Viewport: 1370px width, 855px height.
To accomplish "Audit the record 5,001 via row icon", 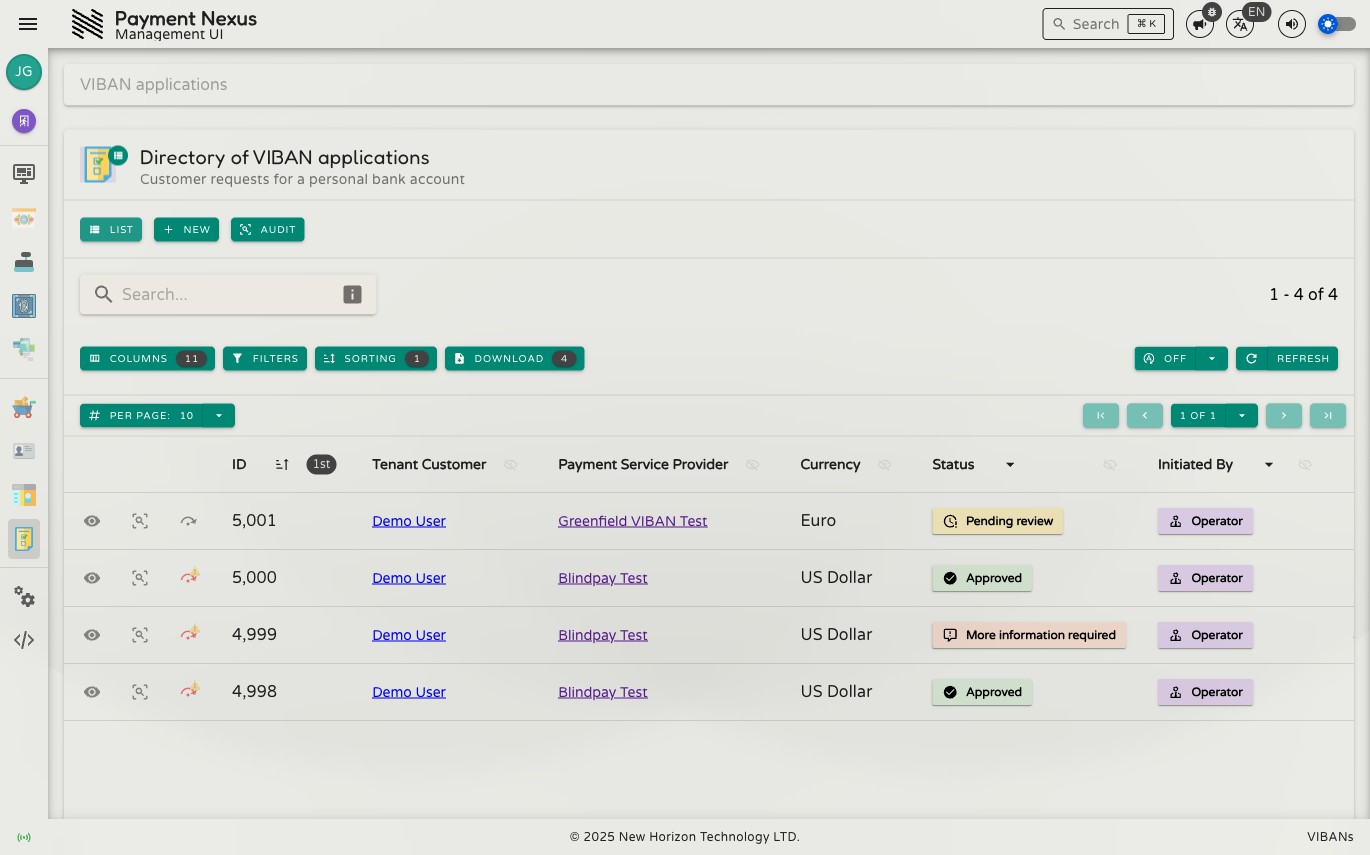I will [140, 521].
